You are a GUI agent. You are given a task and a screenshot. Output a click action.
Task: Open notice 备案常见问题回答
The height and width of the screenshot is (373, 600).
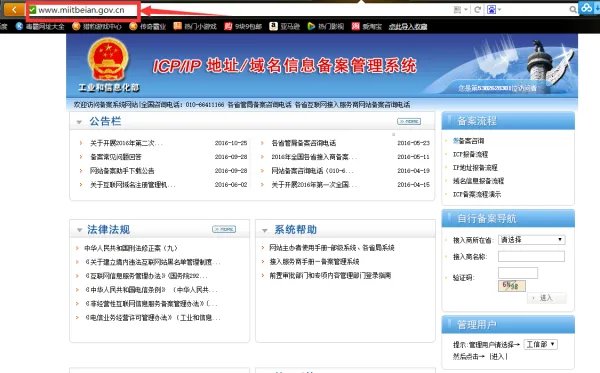pyautogui.click(x=116, y=157)
